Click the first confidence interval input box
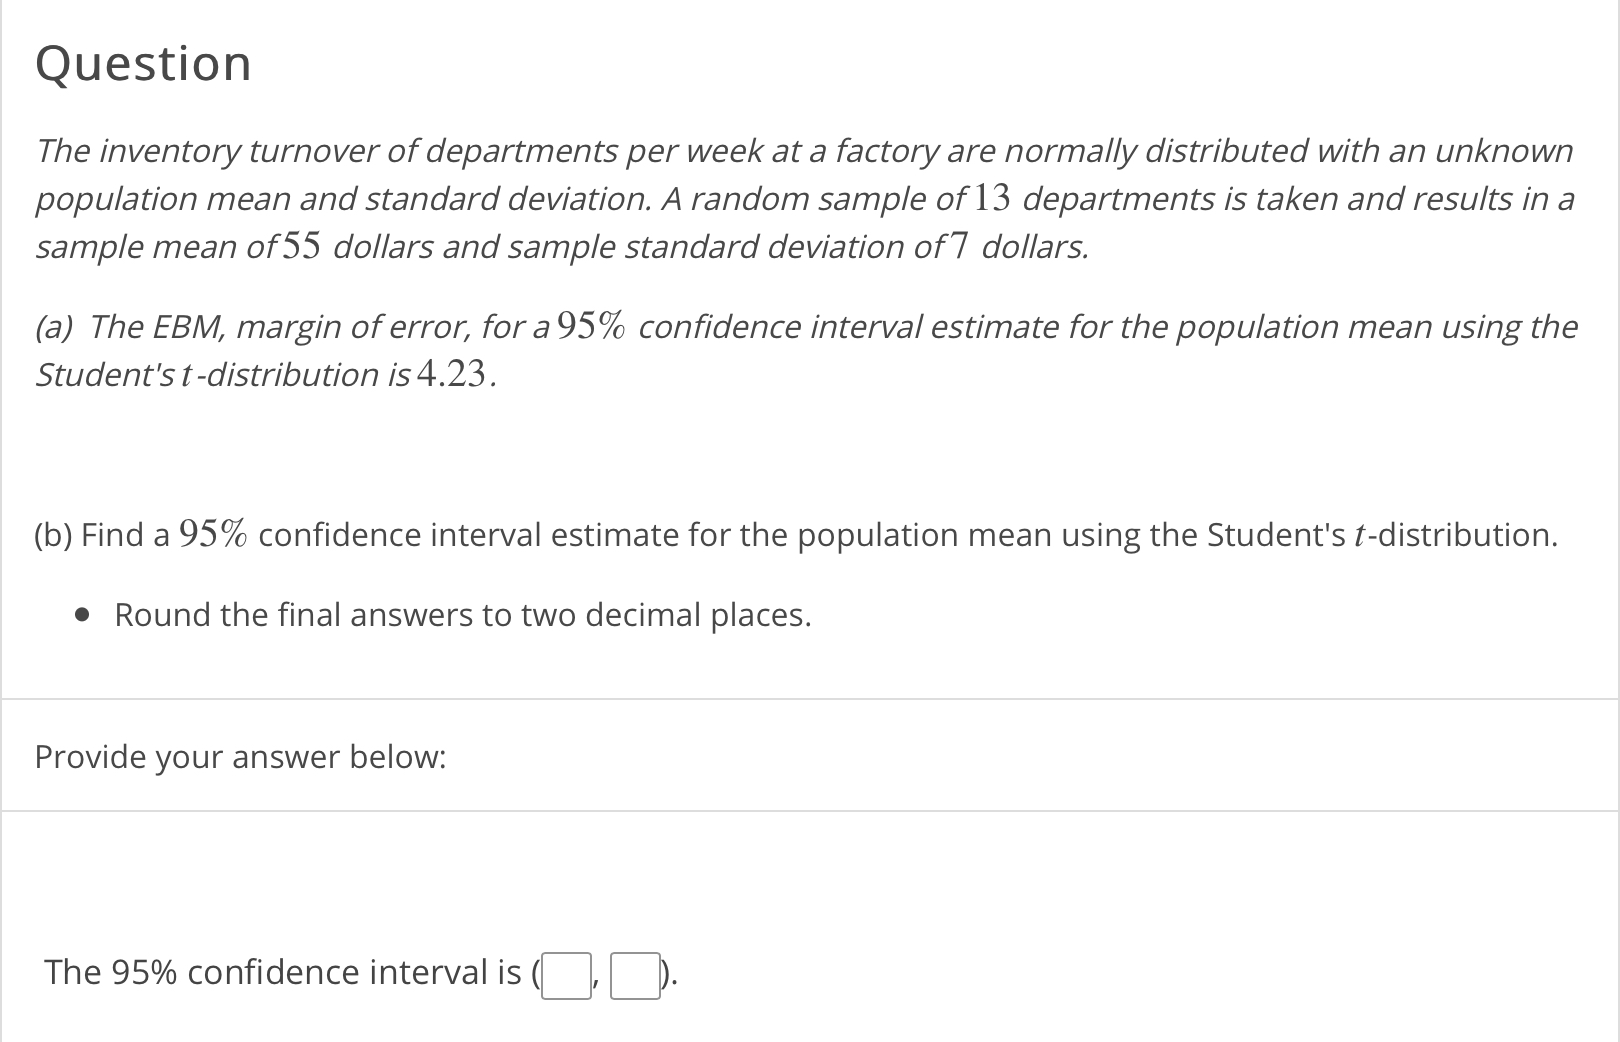 pyautogui.click(x=566, y=976)
